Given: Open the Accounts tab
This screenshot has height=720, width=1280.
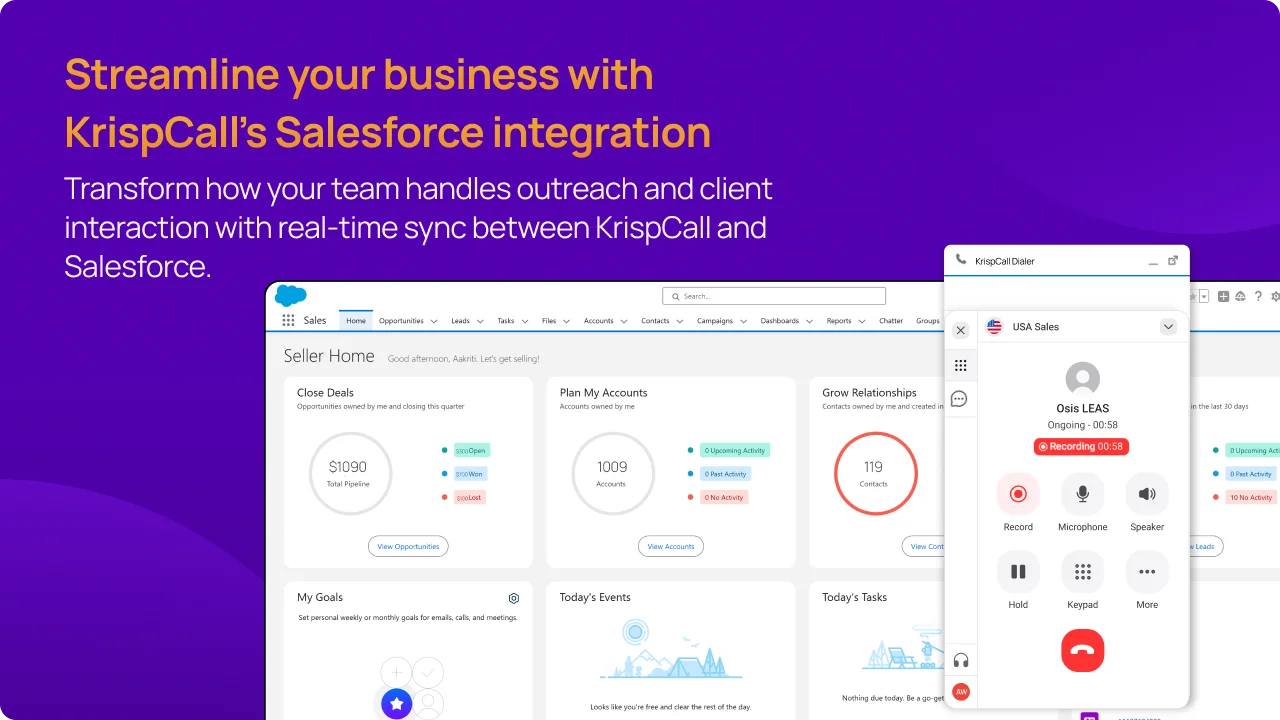Looking at the screenshot, I should click(x=599, y=321).
